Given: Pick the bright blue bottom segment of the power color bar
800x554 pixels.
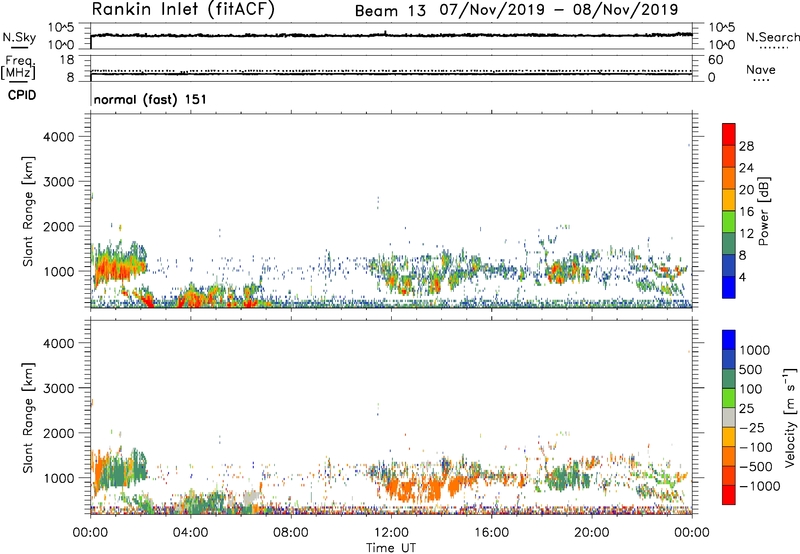Looking at the screenshot, I should (x=729, y=287).
